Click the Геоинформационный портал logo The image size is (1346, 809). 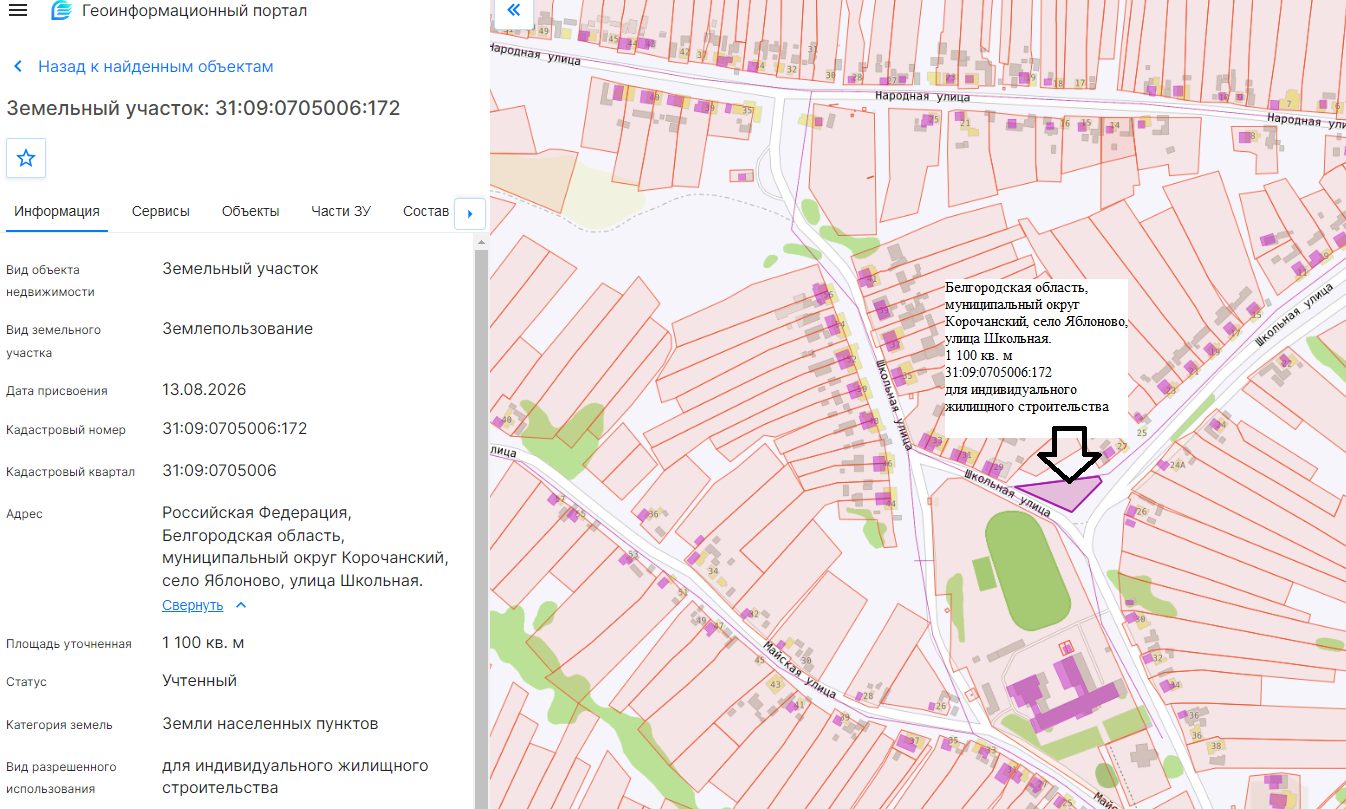point(61,11)
